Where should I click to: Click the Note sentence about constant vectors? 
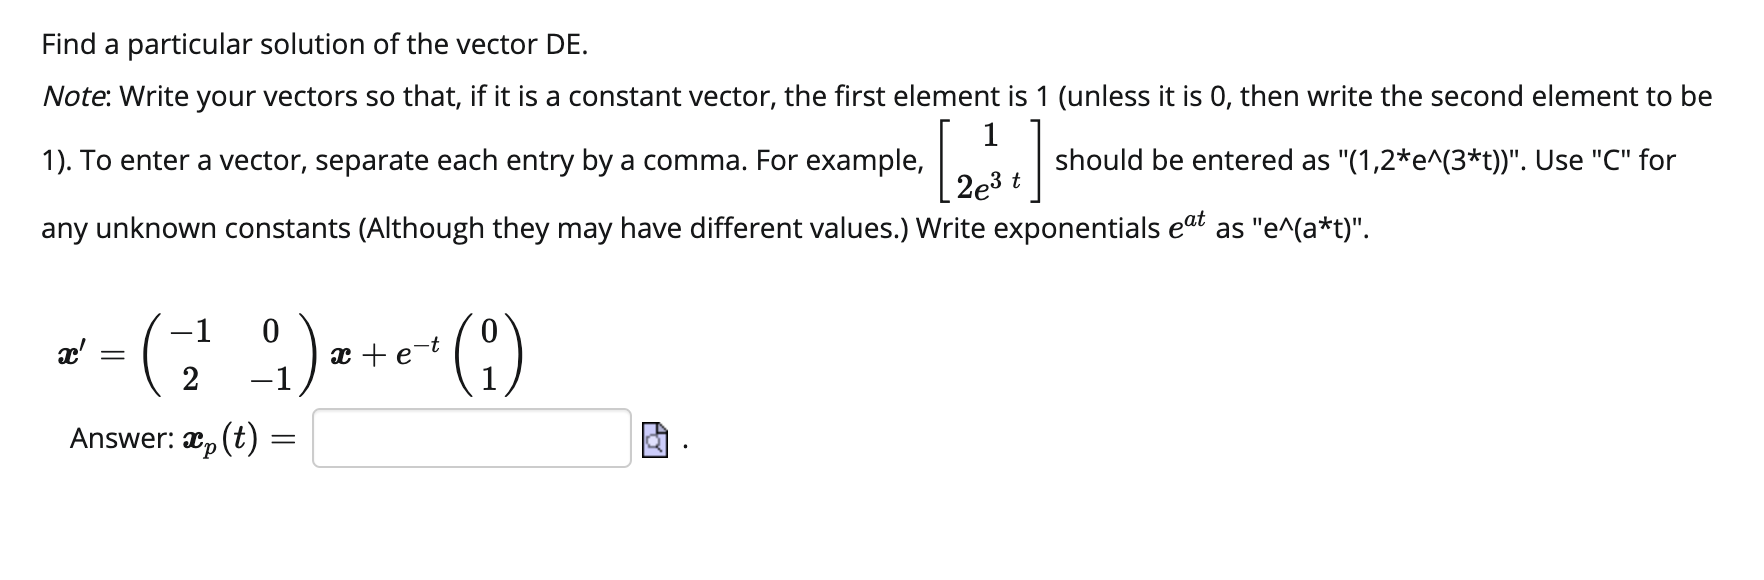pos(400,96)
